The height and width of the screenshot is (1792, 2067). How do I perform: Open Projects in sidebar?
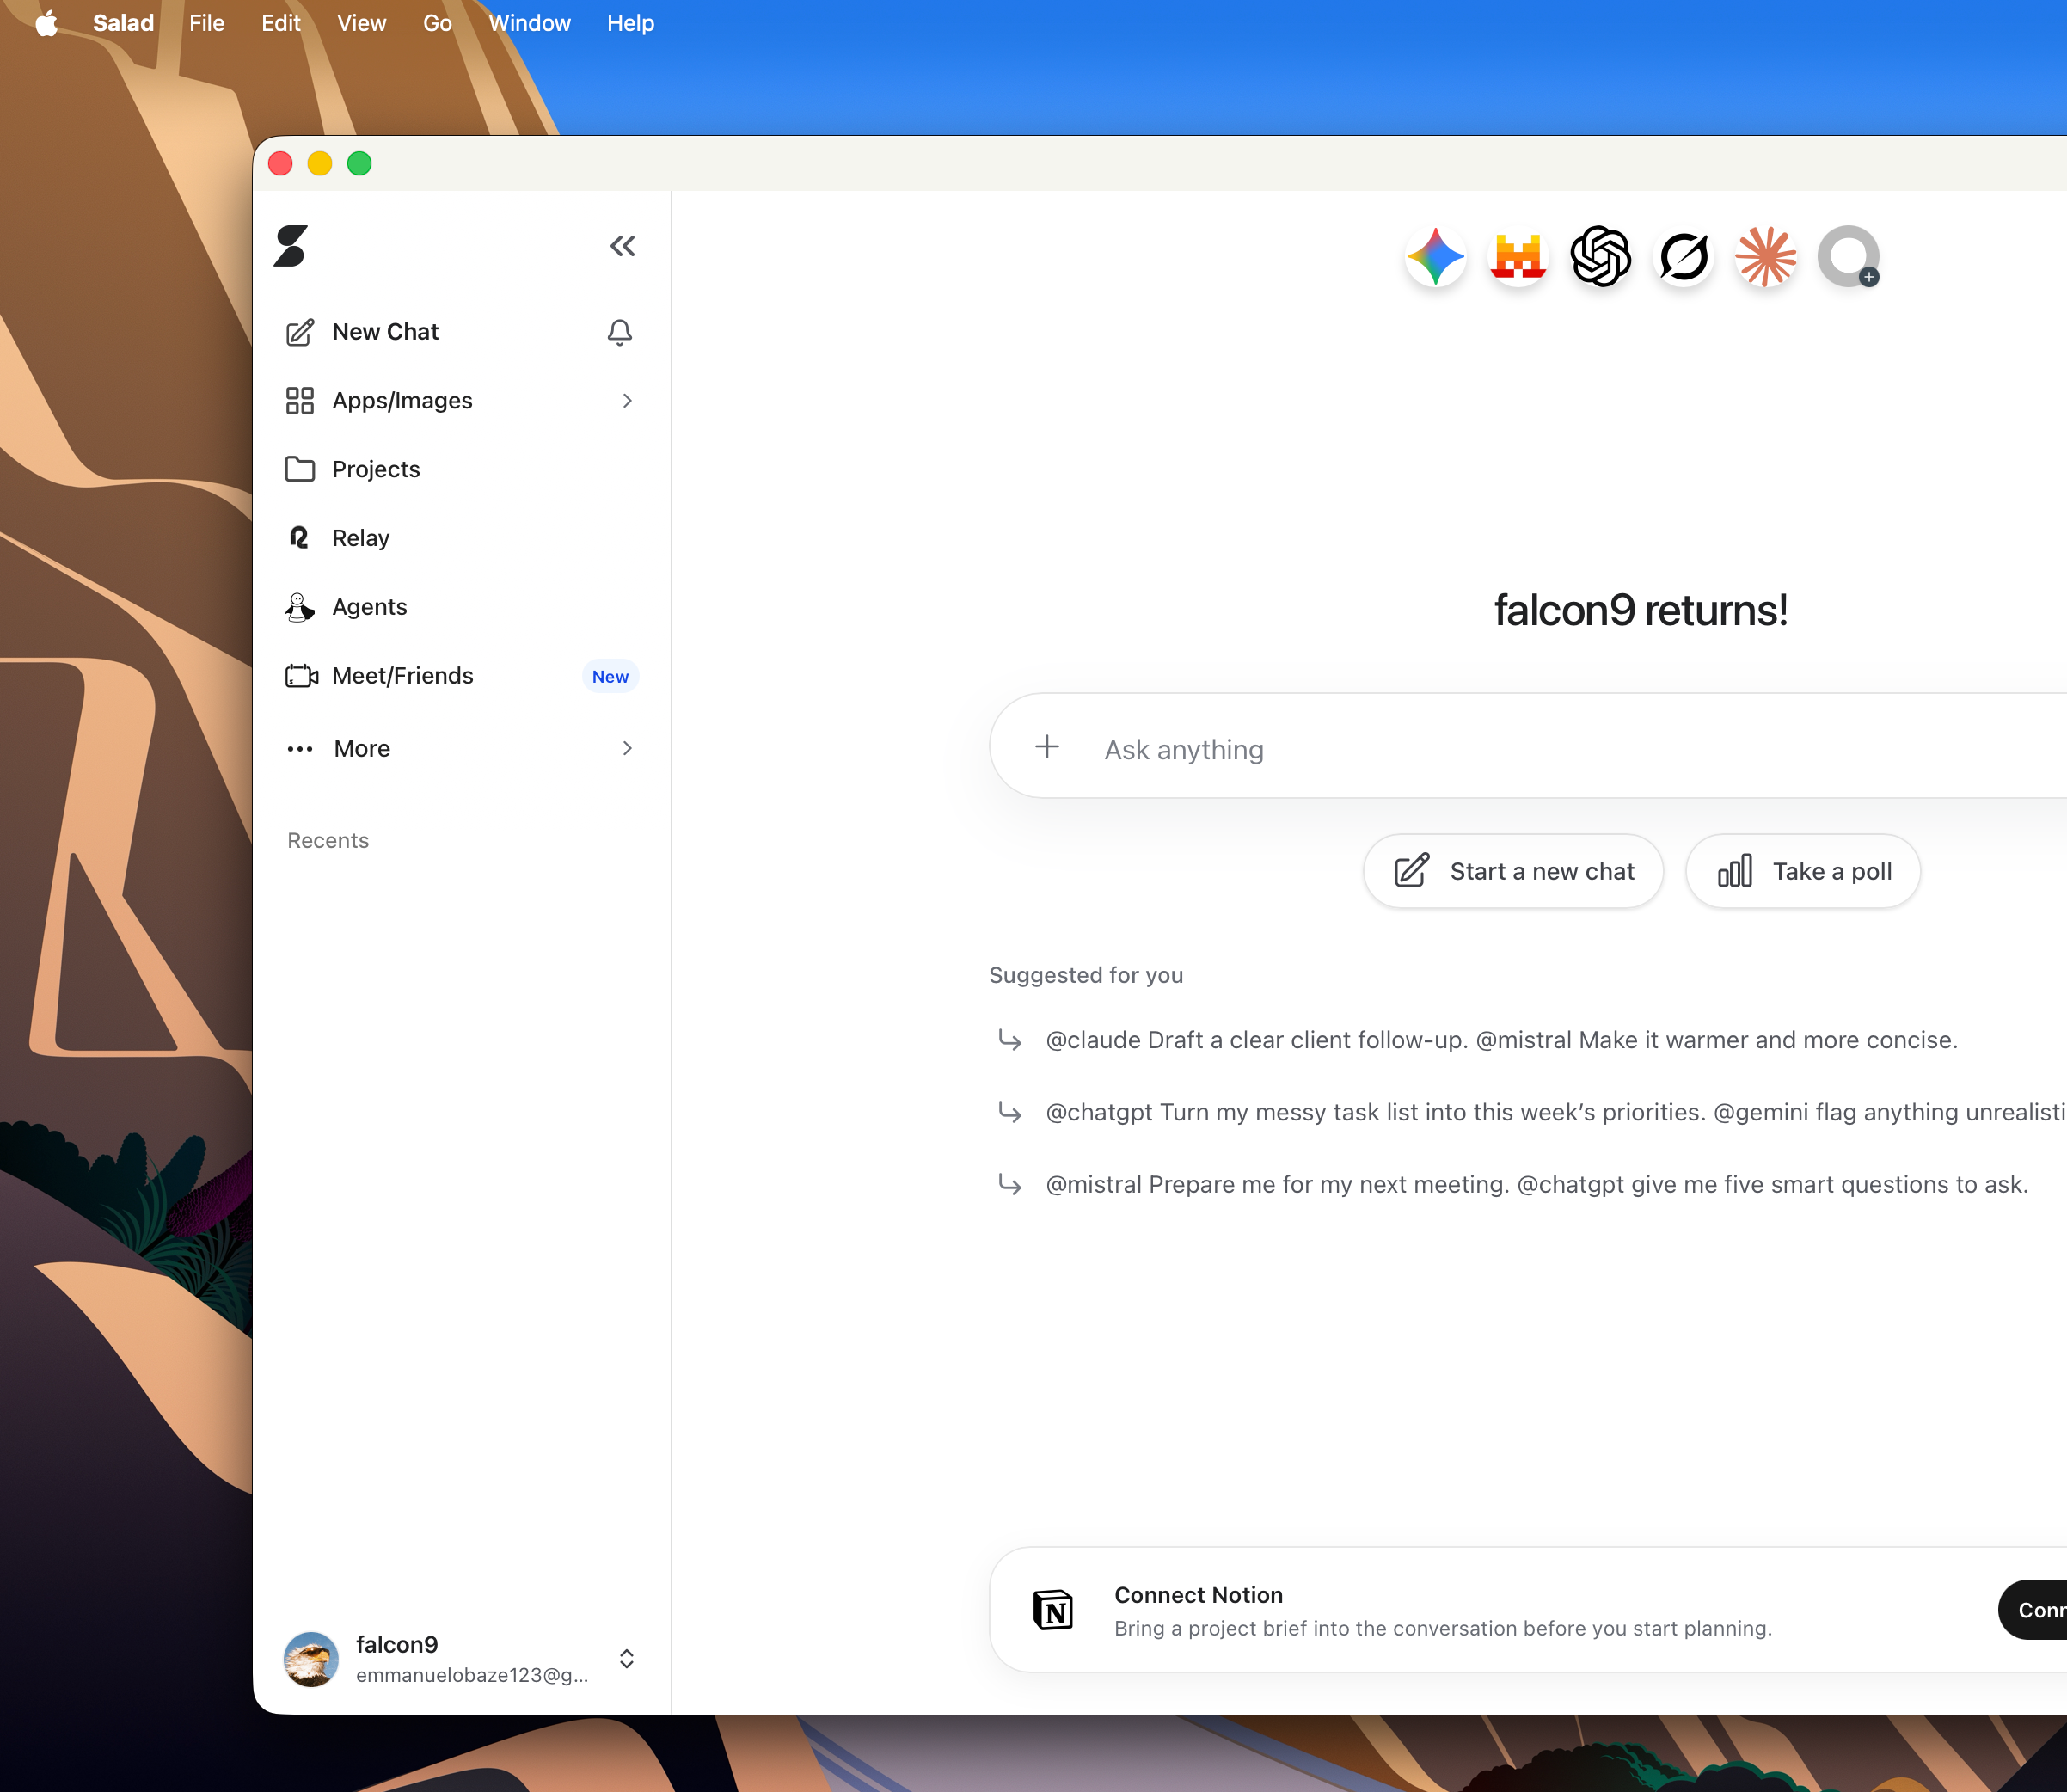[x=352, y=469]
